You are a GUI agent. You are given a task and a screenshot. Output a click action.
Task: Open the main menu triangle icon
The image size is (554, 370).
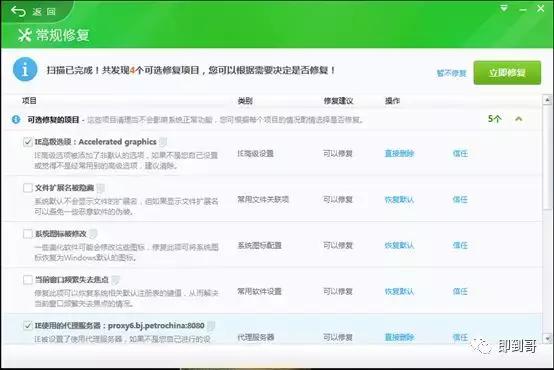coord(504,8)
